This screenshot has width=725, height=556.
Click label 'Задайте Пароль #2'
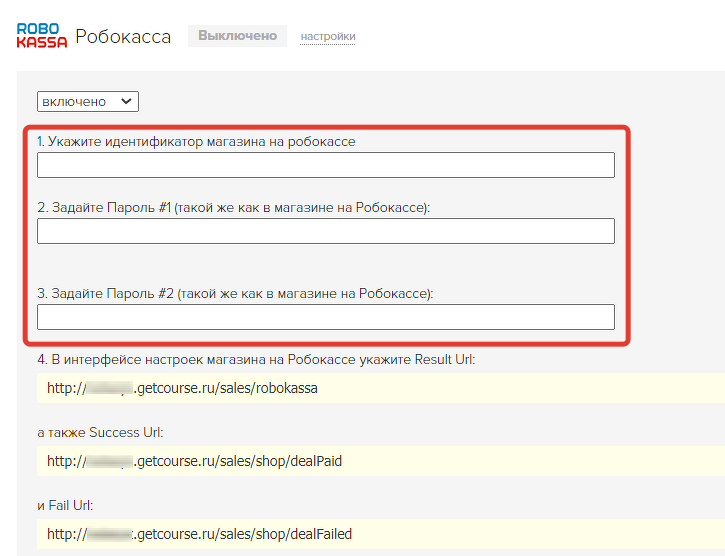click(112, 293)
